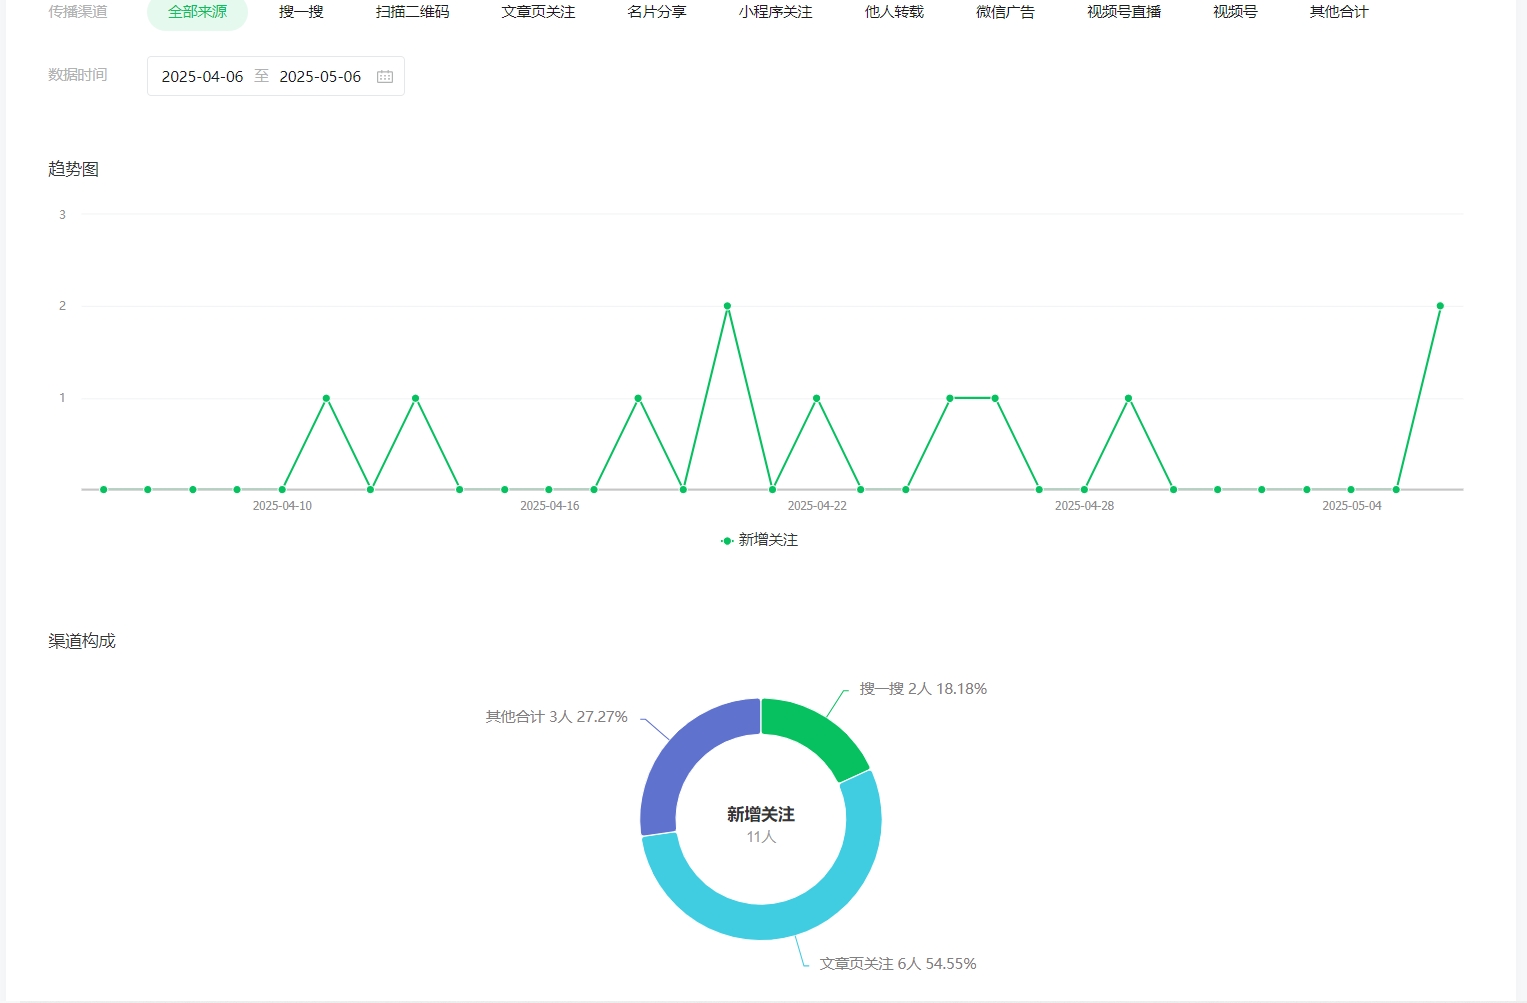Viewport: 1527px width, 1003px height.
Task: Click the 2025-04-28 axis label
Action: (1084, 506)
